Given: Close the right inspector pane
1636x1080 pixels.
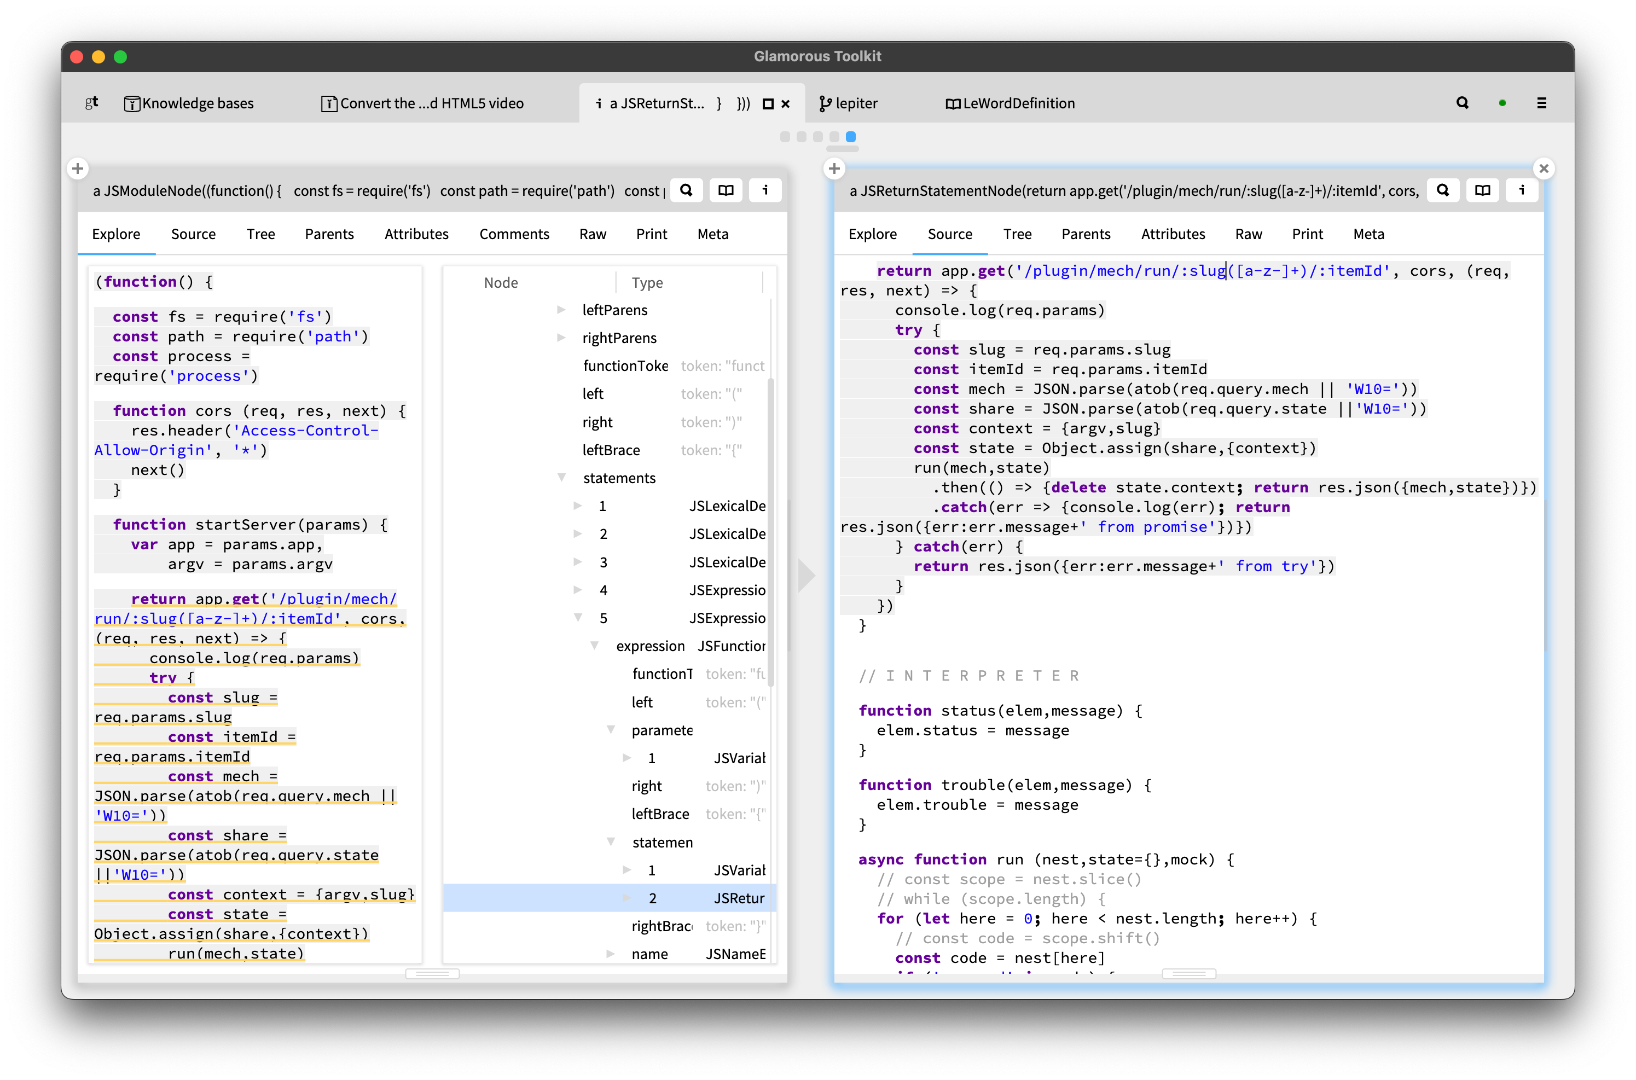Looking at the screenshot, I should pos(1543,169).
